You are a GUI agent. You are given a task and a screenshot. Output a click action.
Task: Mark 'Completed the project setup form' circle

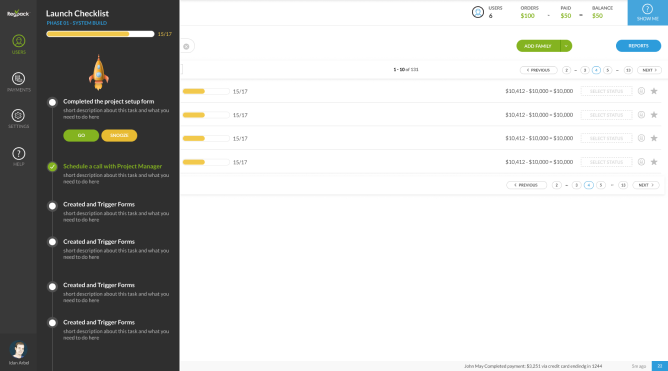52,102
